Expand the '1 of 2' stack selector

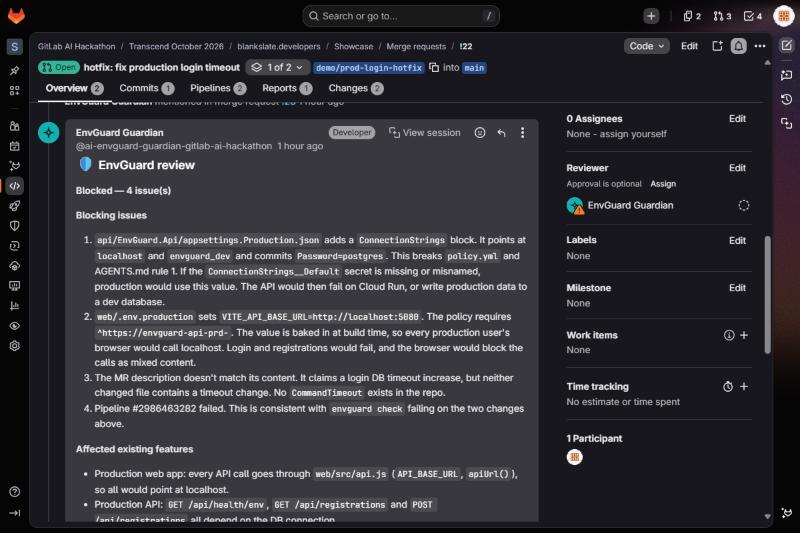tap(277, 67)
